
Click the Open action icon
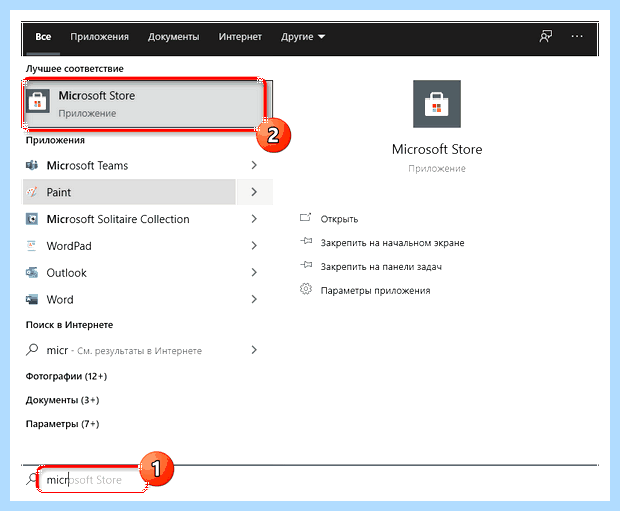coord(306,218)
